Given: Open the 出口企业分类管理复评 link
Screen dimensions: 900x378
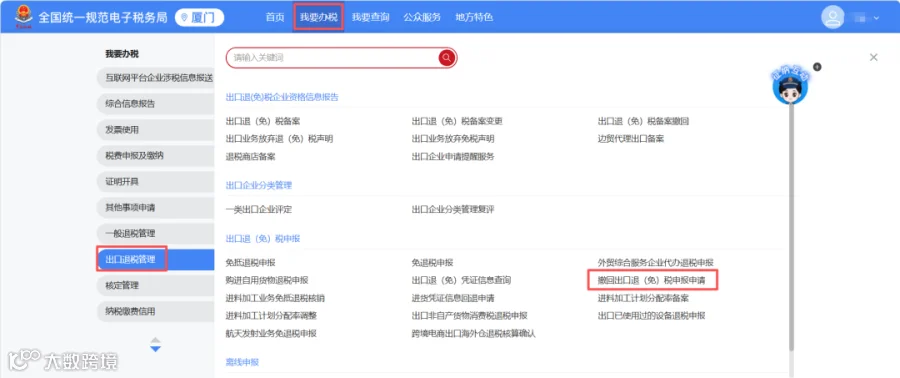Looking at the screenshot, I should (453, 210).
